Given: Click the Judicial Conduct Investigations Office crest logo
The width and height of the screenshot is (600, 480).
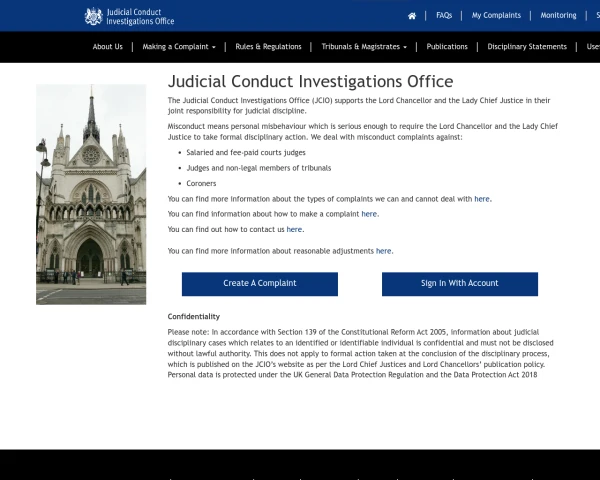Looking at the screenshot, I should pos(93,16).
